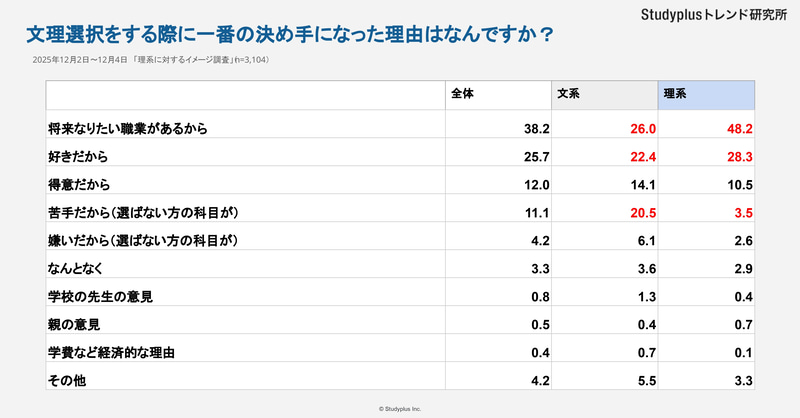Select the red value 20.5
This screenshot has width=800, height=418.
point(643,213)
